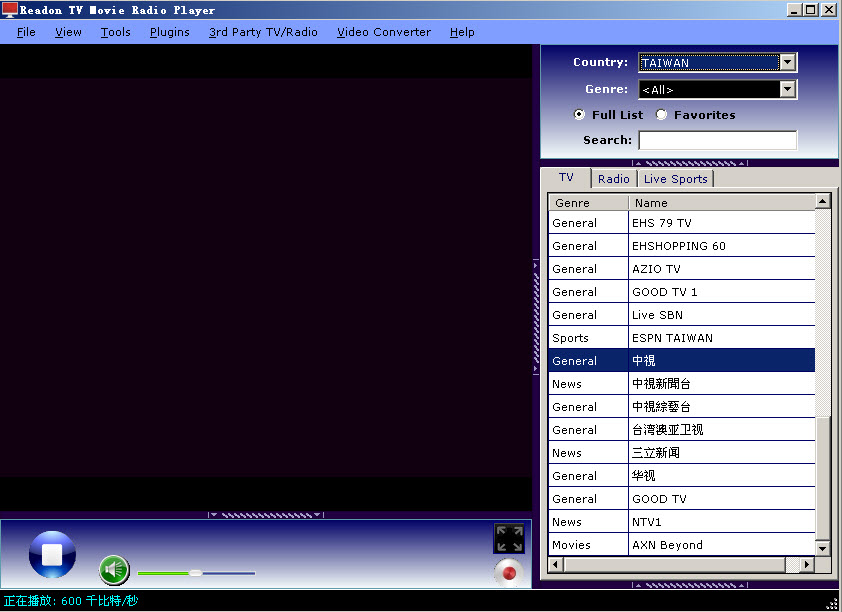Select the GOOD TV channel row

[x=681, y=499]
